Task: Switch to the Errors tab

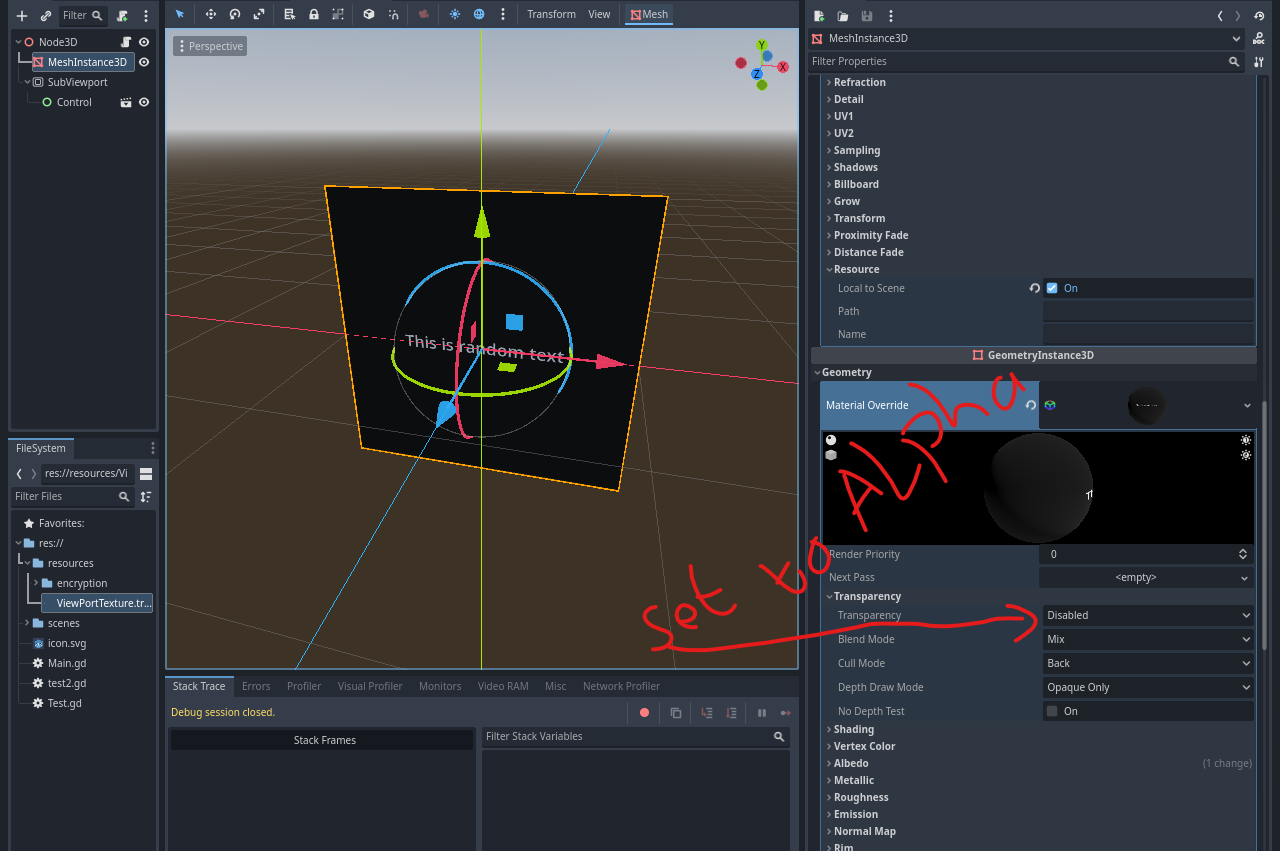Action: point(256,686)
